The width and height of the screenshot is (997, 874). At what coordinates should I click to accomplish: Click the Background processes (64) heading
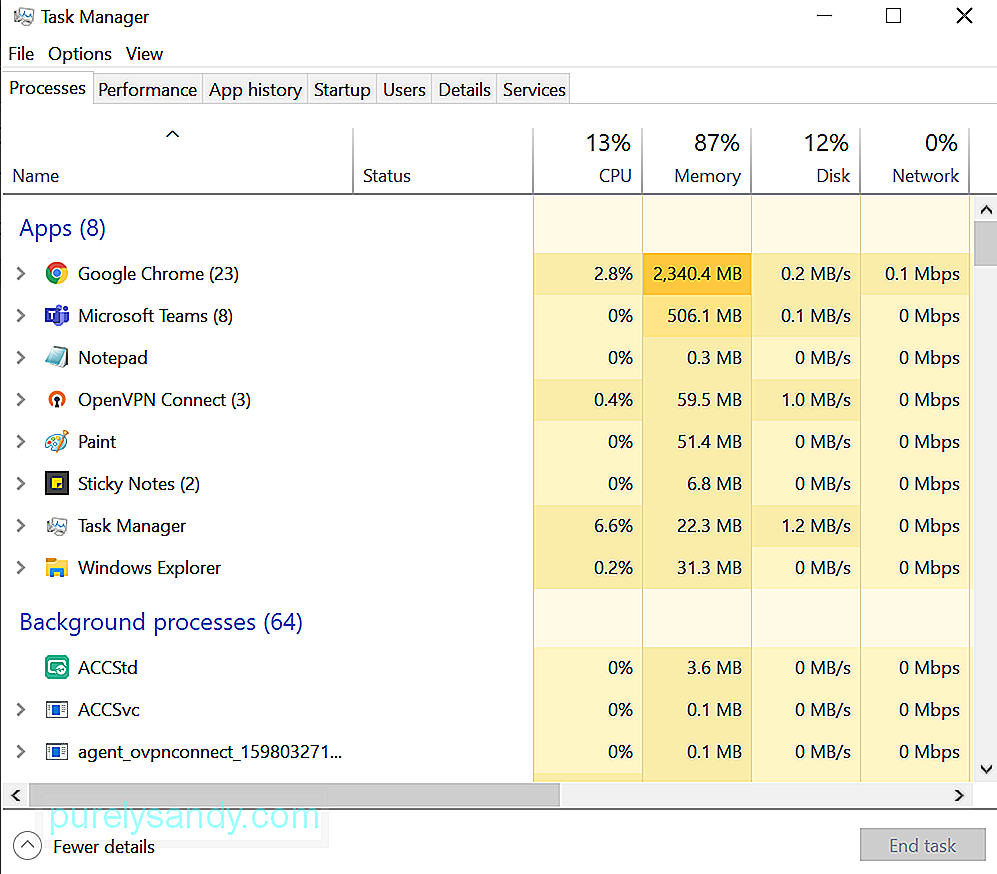pos(161,622)
